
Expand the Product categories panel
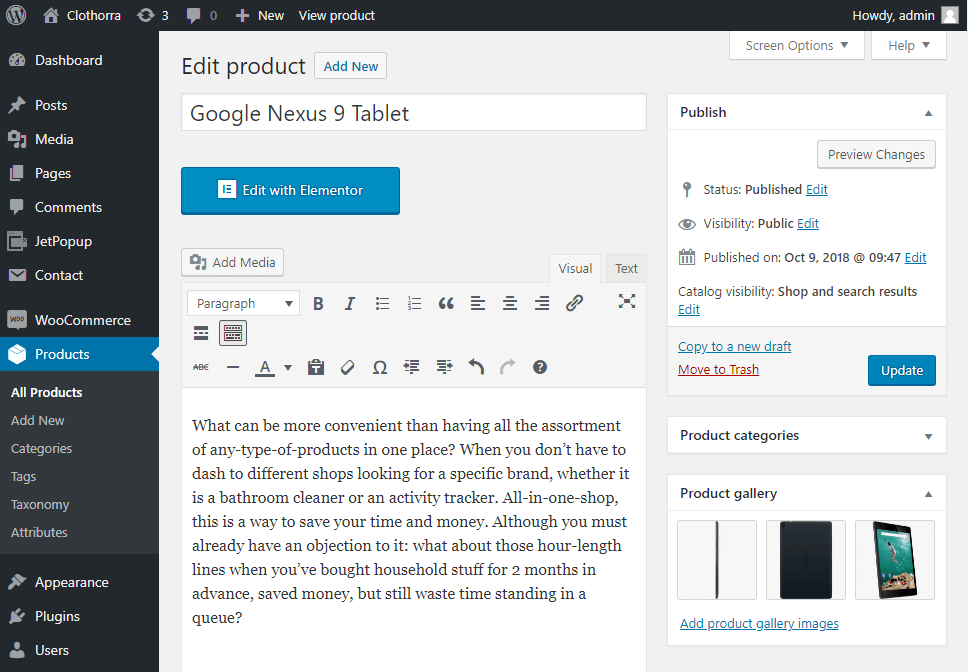(x=928, y=436)
